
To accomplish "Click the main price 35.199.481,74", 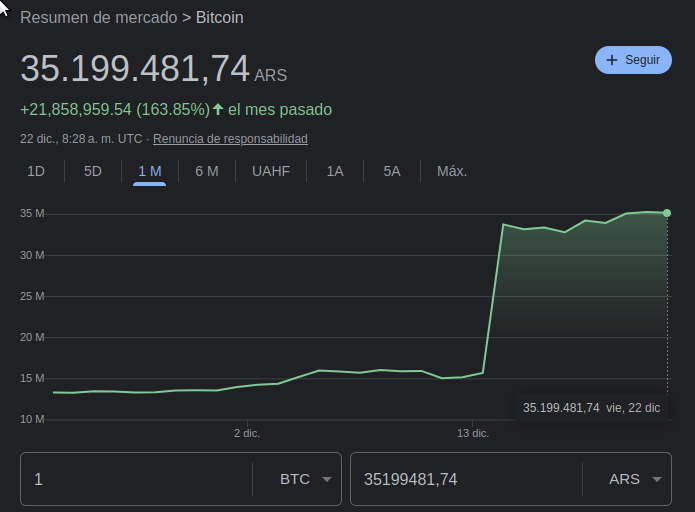I will click(x=135, y=69).
